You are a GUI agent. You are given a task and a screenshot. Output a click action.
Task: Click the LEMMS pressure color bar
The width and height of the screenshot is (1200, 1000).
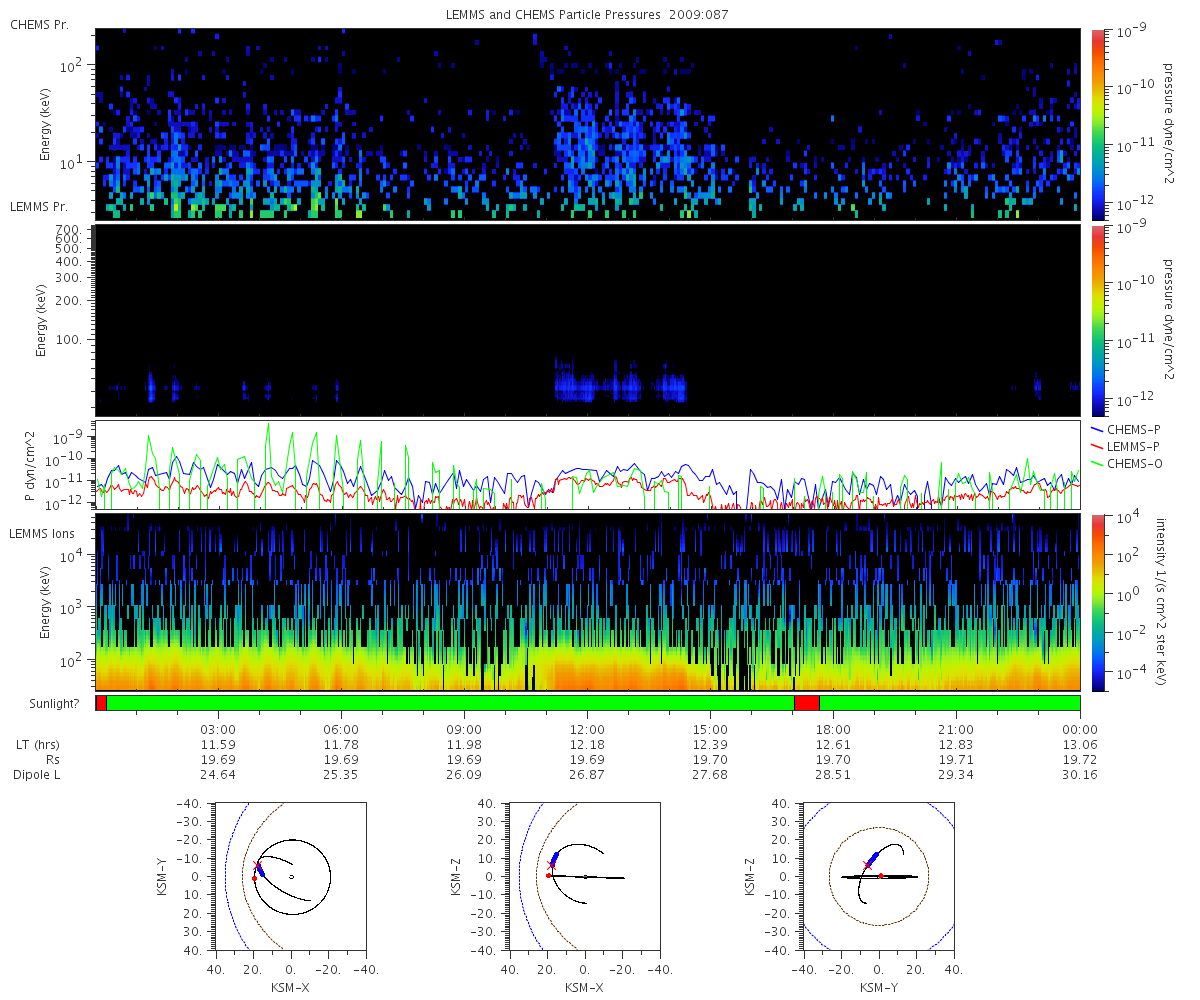[x=1098, y=320]
